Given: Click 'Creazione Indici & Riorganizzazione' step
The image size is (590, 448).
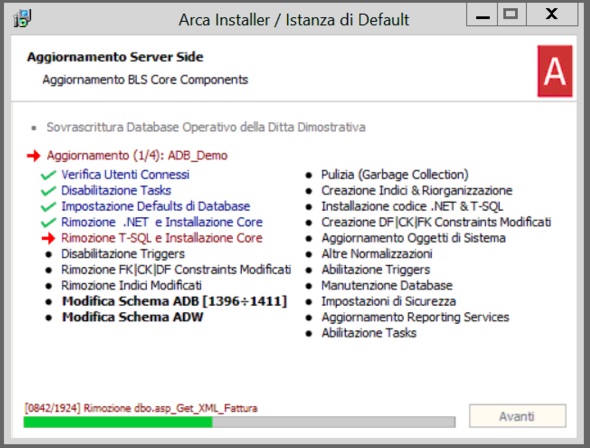Looking at the screenshot, I should coord(417,190).
